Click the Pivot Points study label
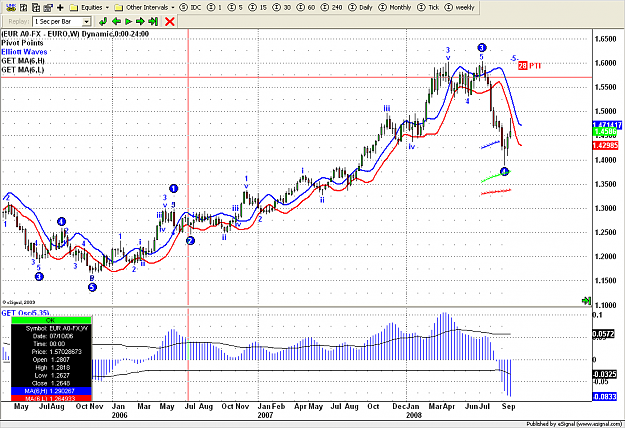625x428 pixels. (22, 43)
